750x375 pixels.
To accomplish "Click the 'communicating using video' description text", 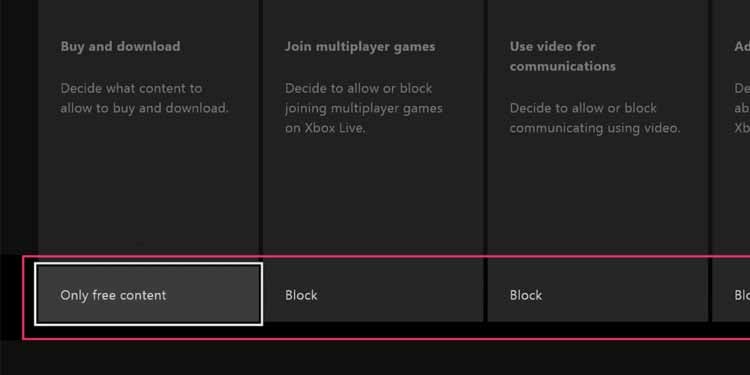I will [x=595, y=118].
